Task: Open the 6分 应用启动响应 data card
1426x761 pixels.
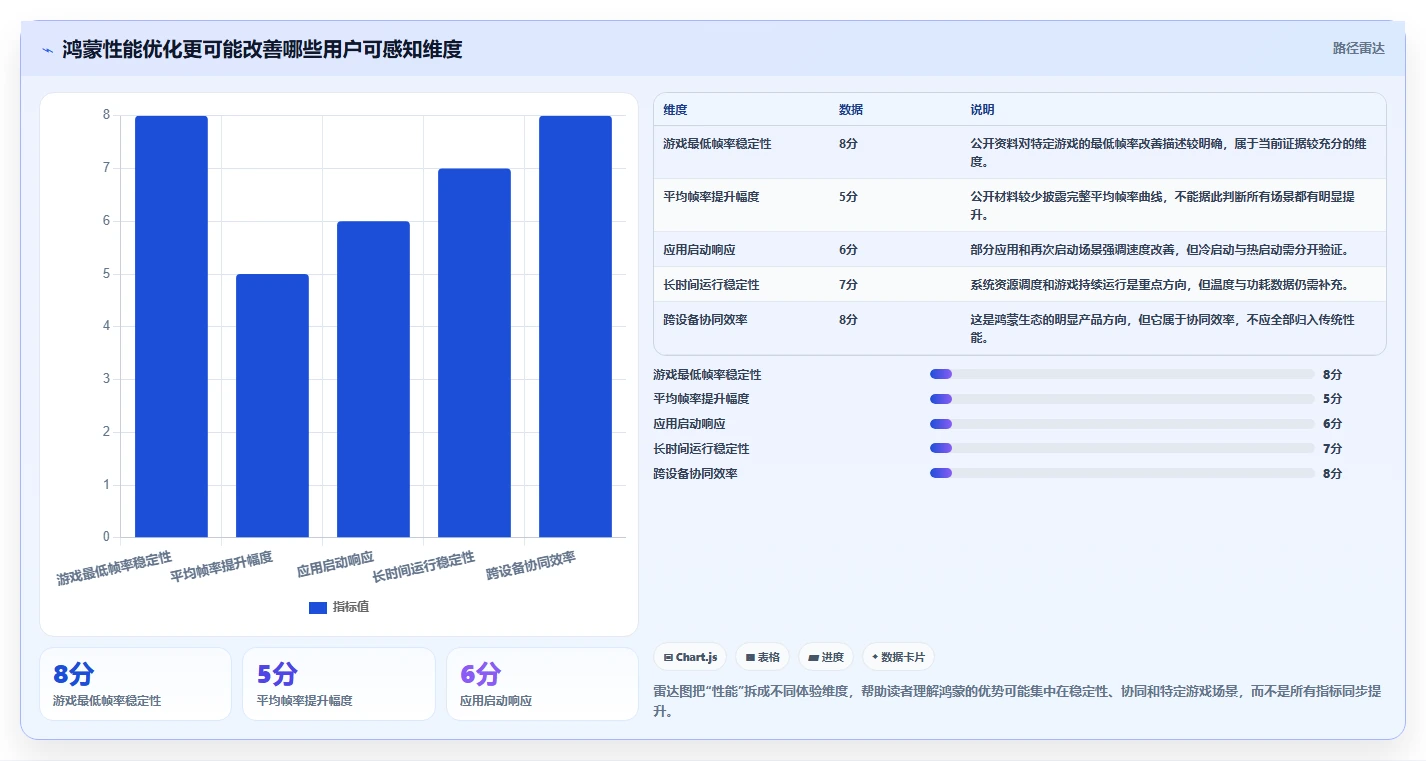Action: pos(542,684)
